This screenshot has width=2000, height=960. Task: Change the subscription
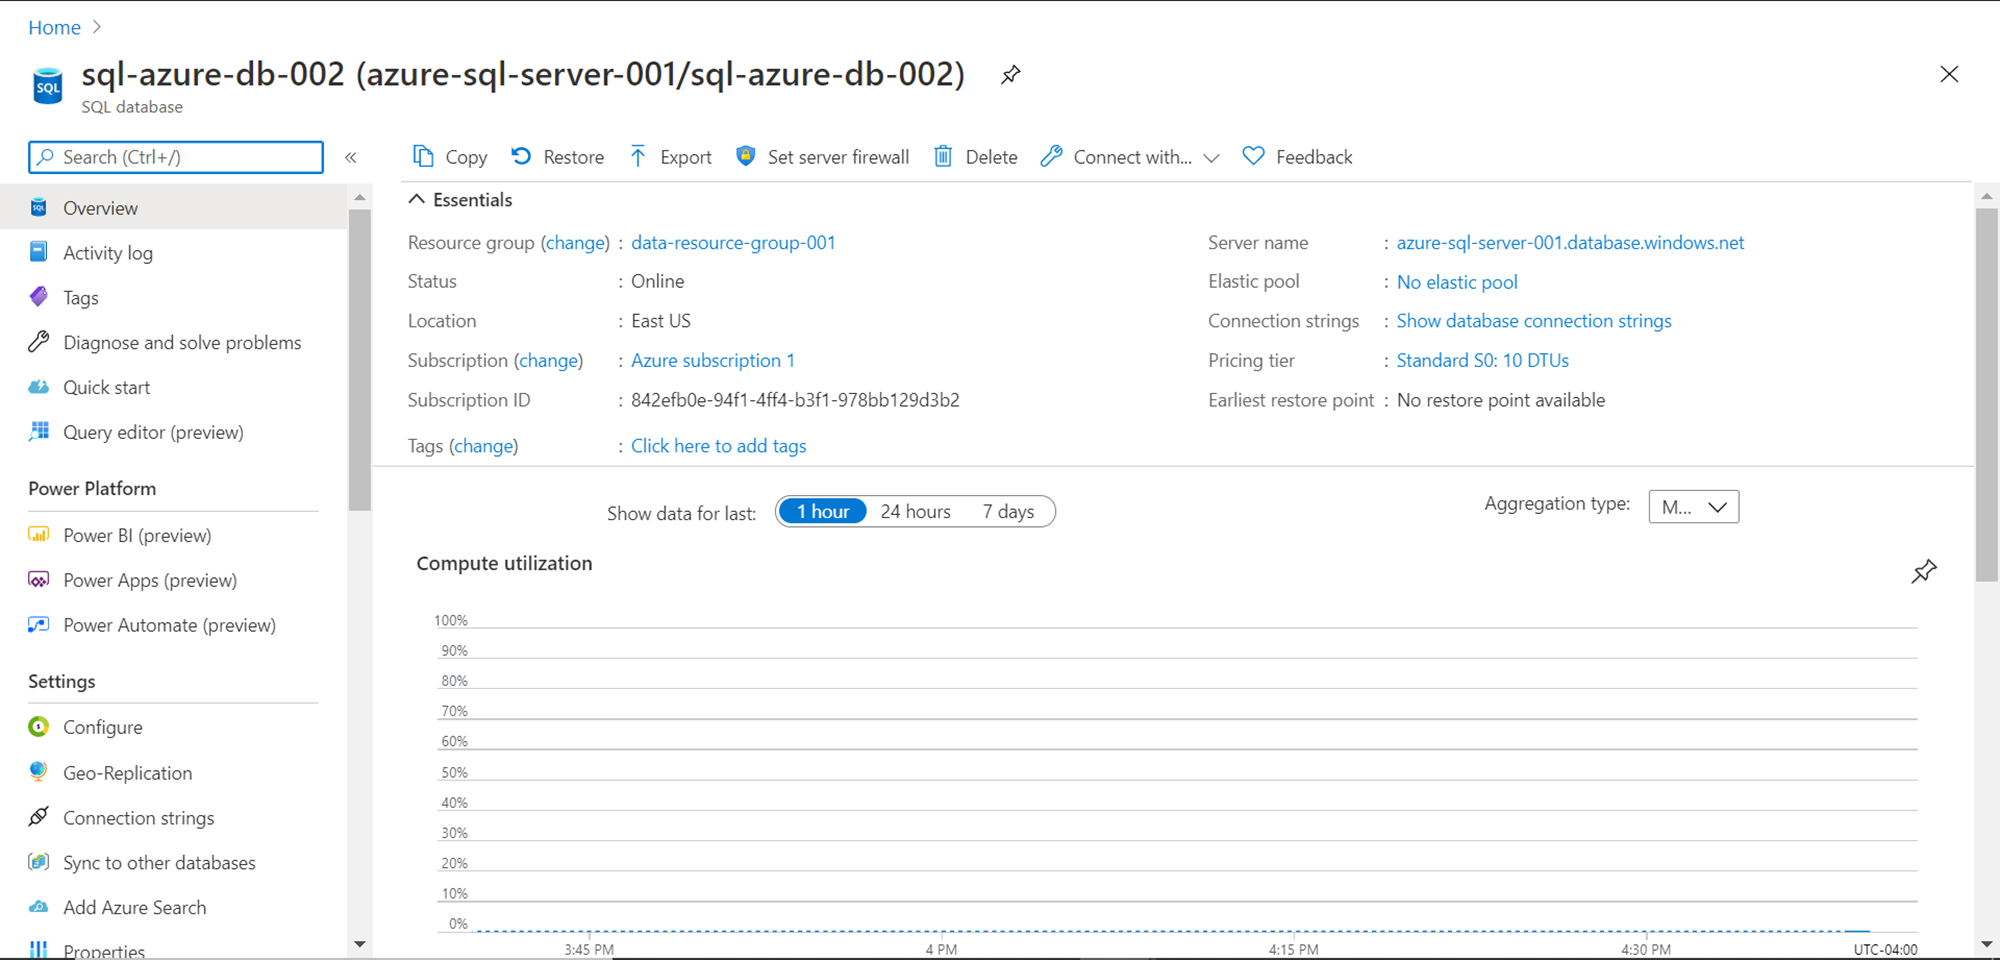coord(548,360)
